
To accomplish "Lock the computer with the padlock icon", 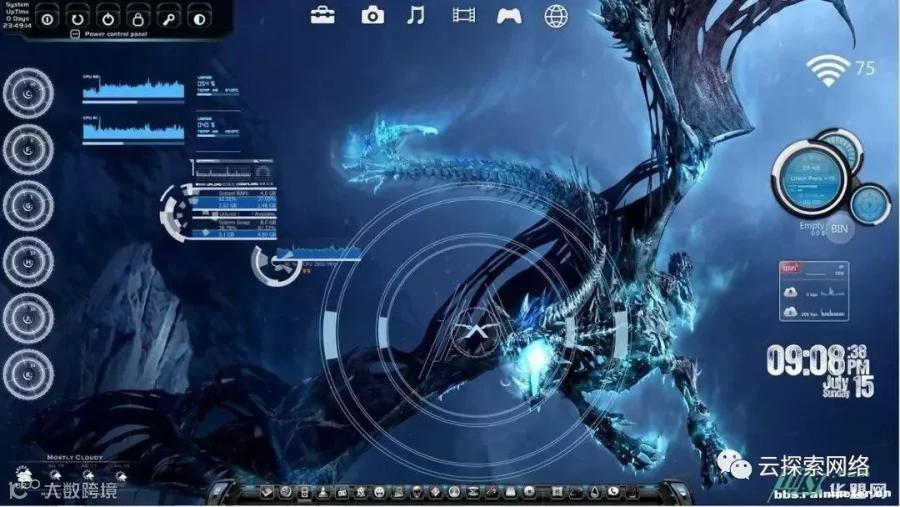I will pyautogui.click(x=138, y=18).
